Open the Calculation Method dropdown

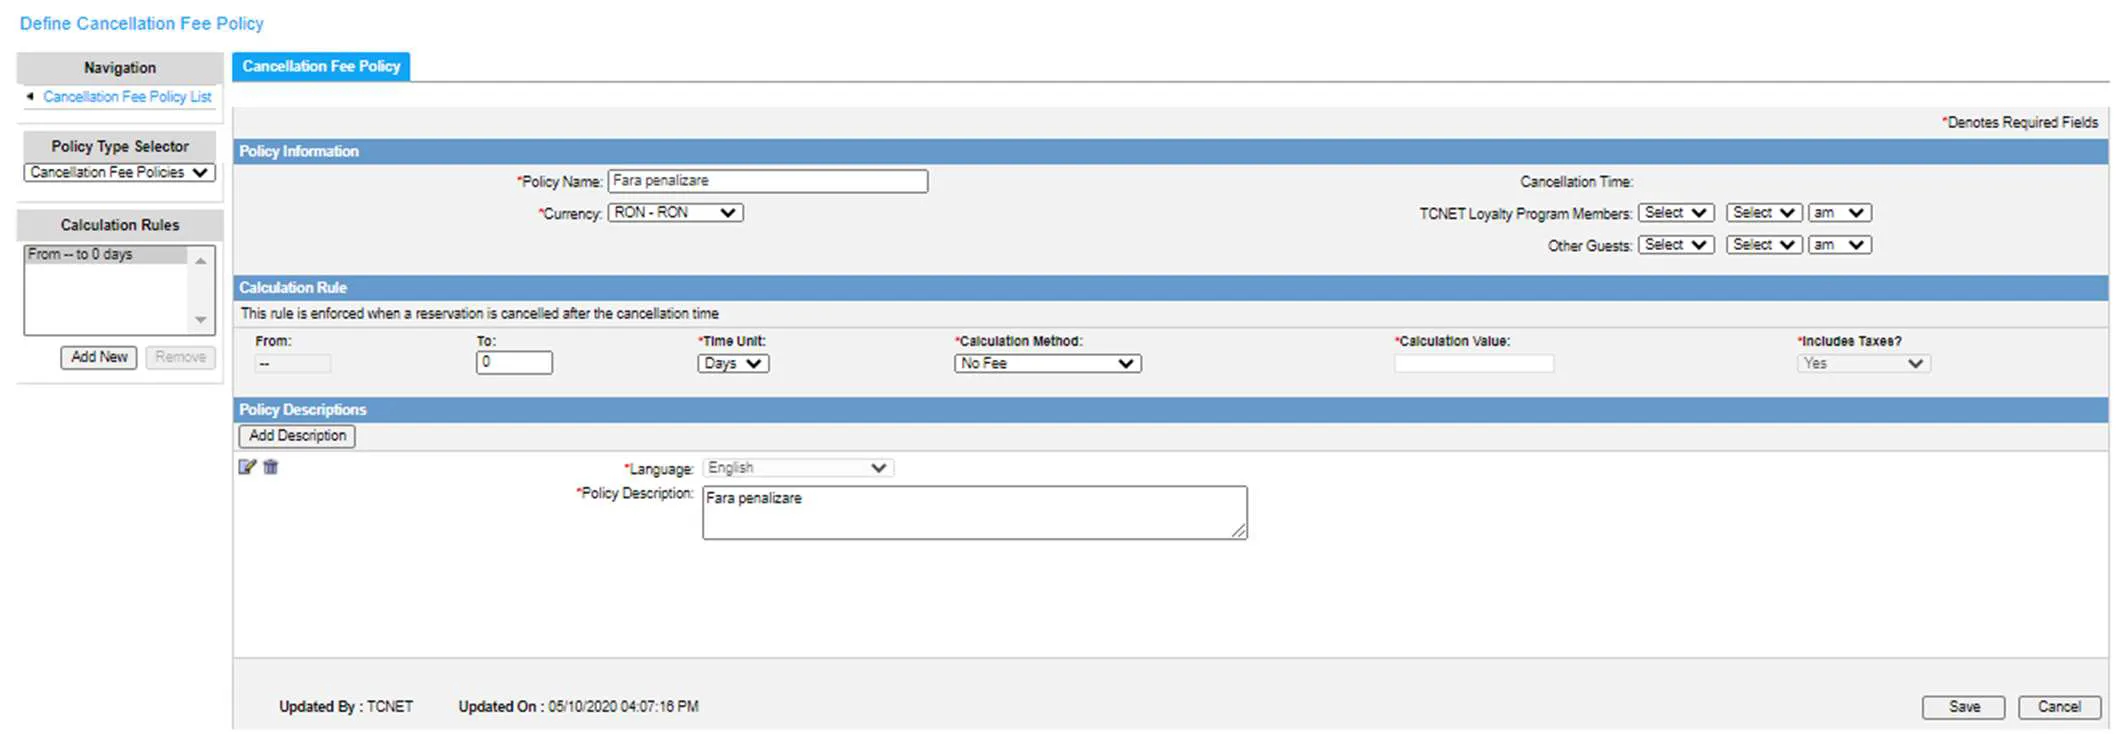[1047, 363]
